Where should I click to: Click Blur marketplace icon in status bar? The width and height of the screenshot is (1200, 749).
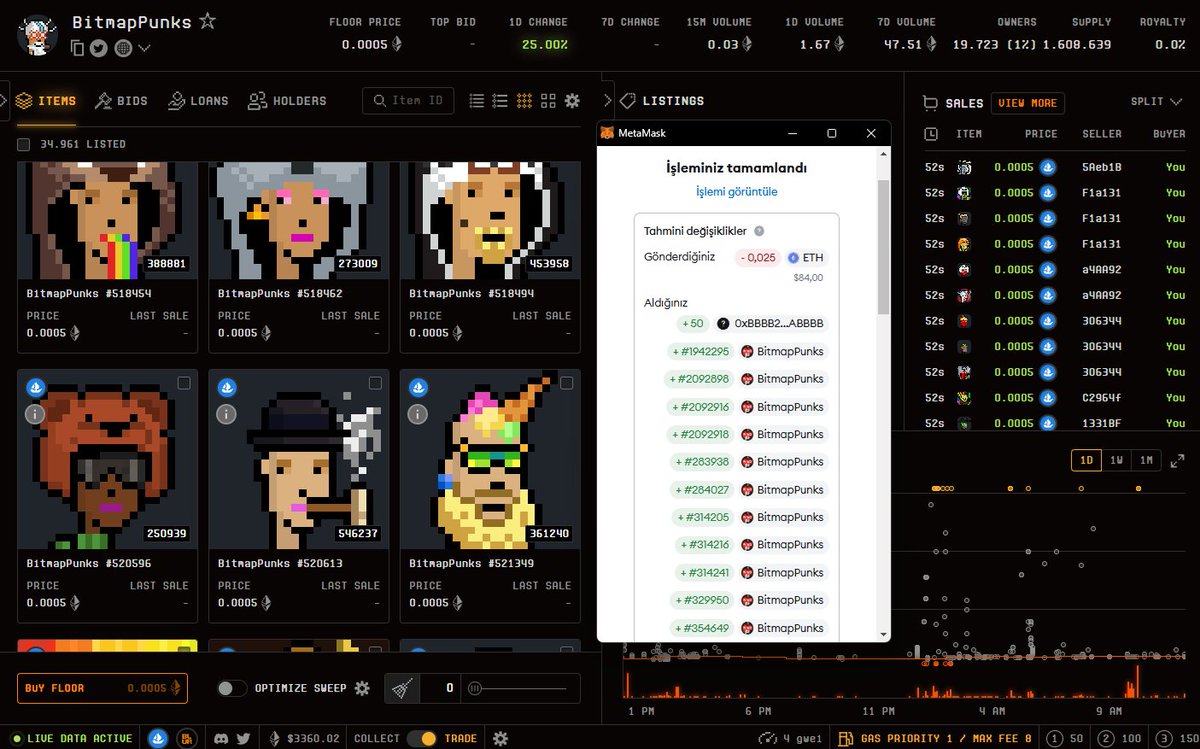click(185, 738)
